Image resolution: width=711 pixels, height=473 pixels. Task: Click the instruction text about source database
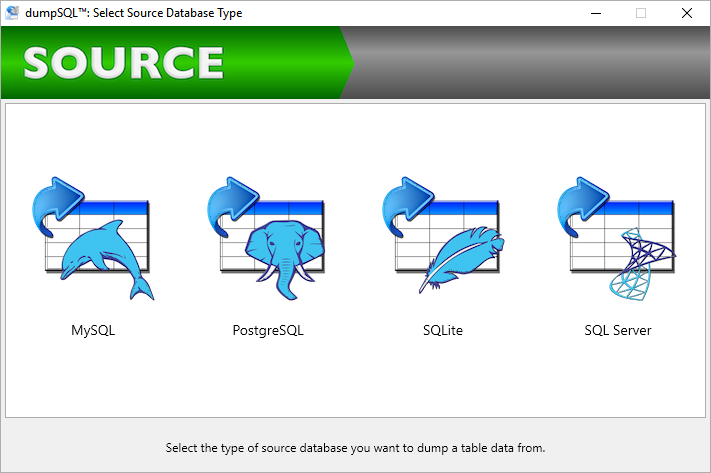point(355,448)
